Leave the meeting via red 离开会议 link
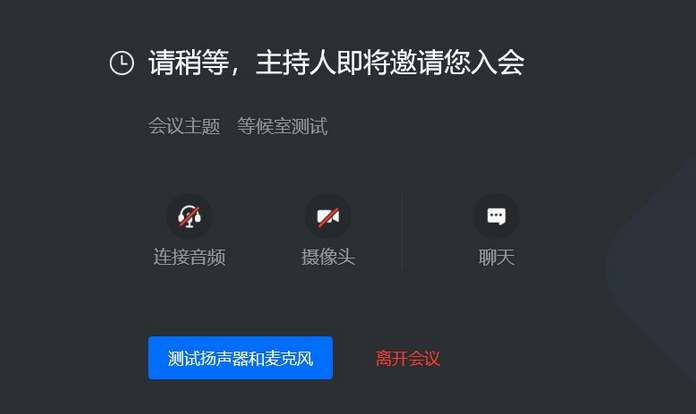This screenshot has width=696, height=414. [x=407, y=358]
